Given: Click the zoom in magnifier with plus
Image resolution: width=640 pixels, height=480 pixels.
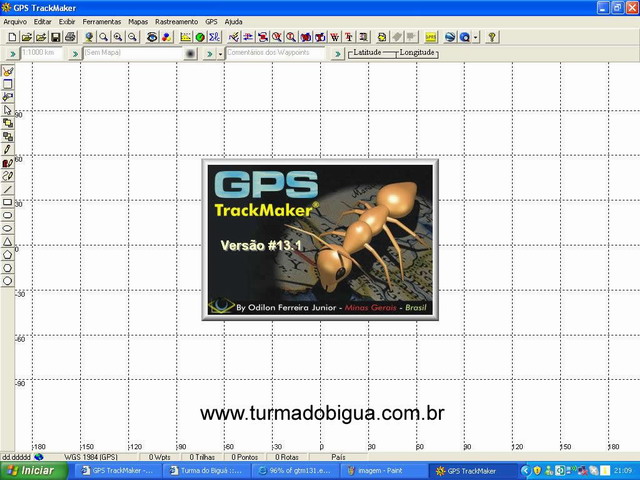Looking at the screenshot, I should click(118, 37).
